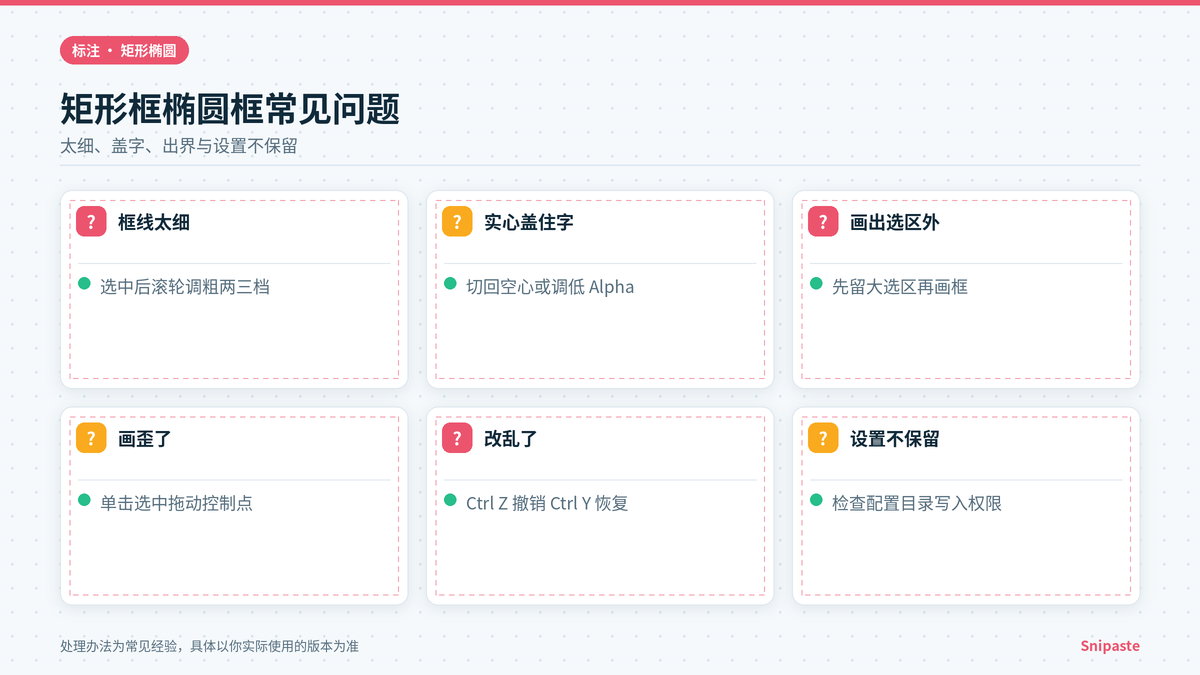The image size is (1200, 675).
Task: Click the card heading 画出选区外
Action: point(895,222)
